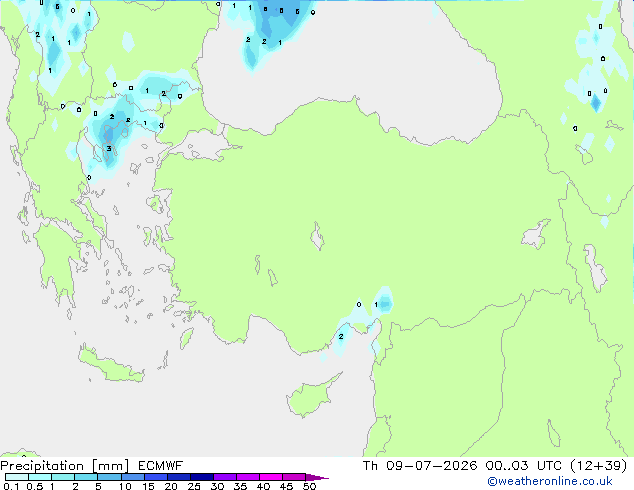Open the weatheronline.co.uk link
634x490 pixels.
[x=550, y=482]
